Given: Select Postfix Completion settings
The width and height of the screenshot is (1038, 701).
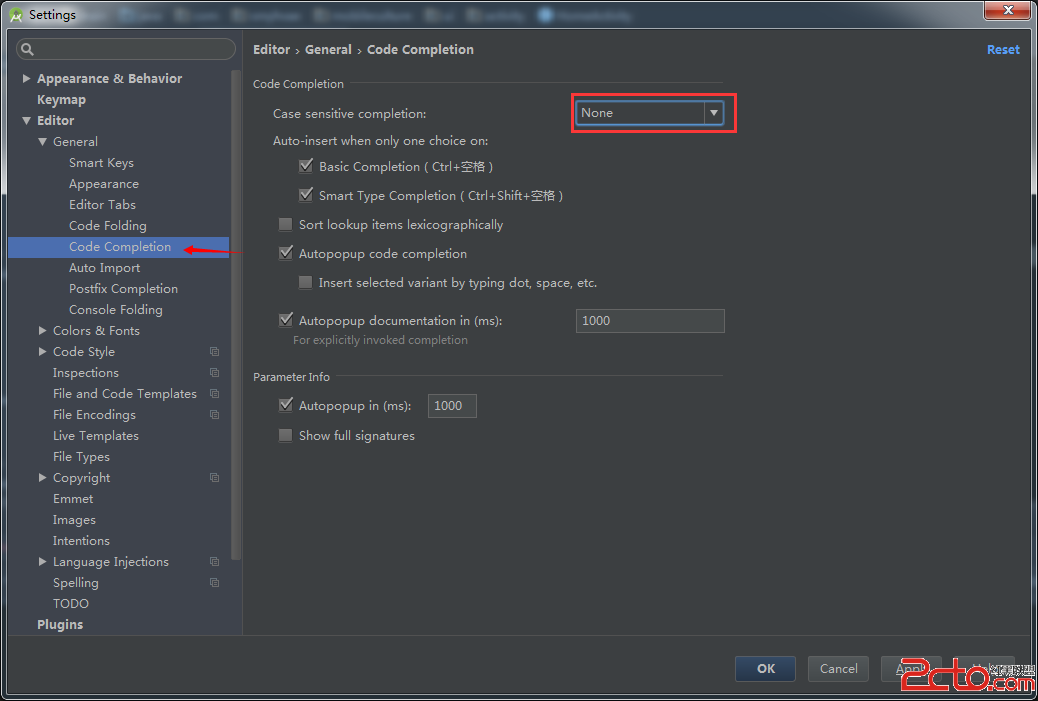Looking at the screenshot, I should coord(124,289).
